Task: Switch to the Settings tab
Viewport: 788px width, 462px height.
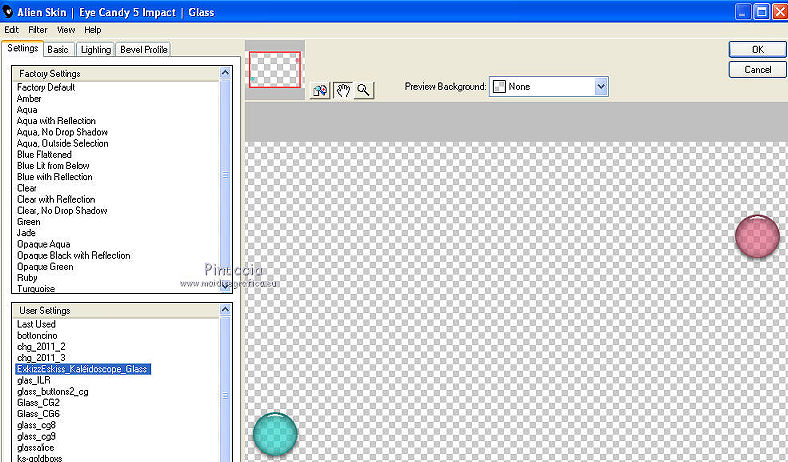Action: pos(23,48)
